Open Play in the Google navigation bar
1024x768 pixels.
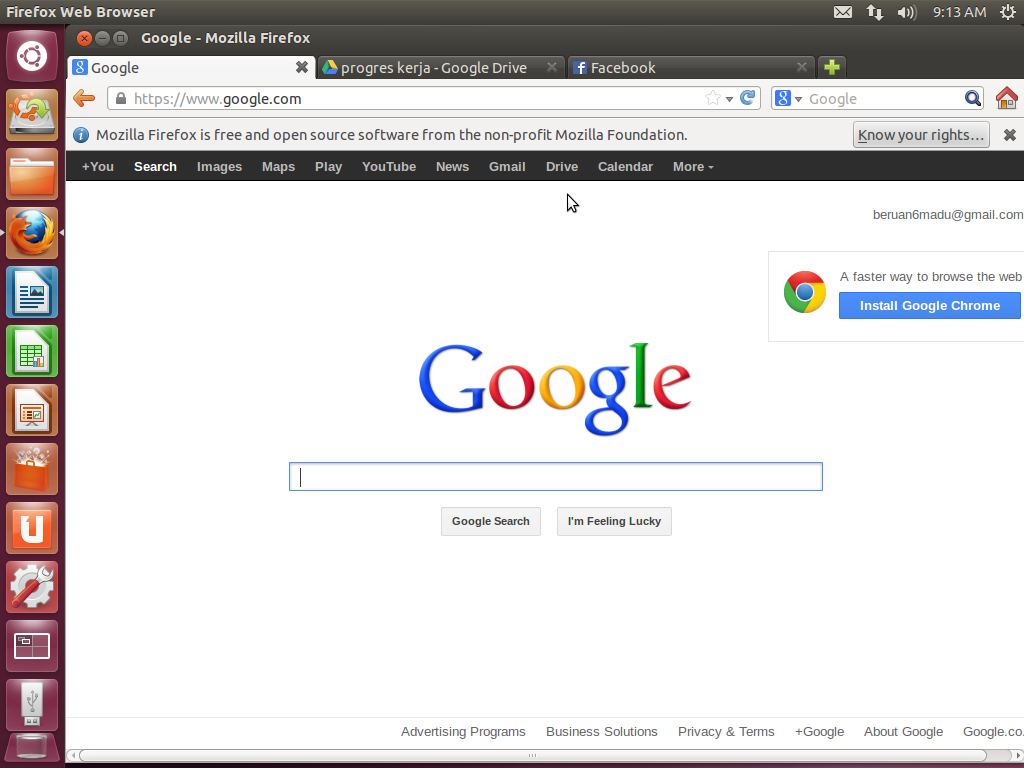pos(328,167)
